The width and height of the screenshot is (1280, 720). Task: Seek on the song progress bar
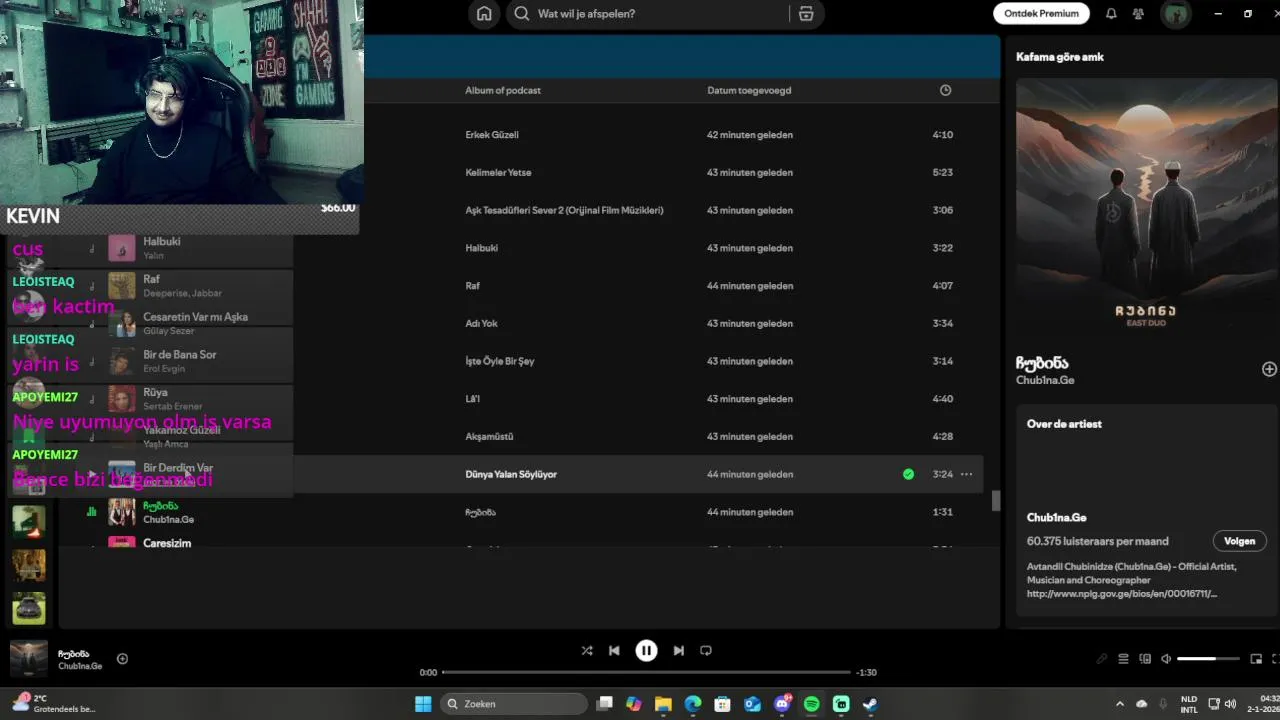click(646, 672)
